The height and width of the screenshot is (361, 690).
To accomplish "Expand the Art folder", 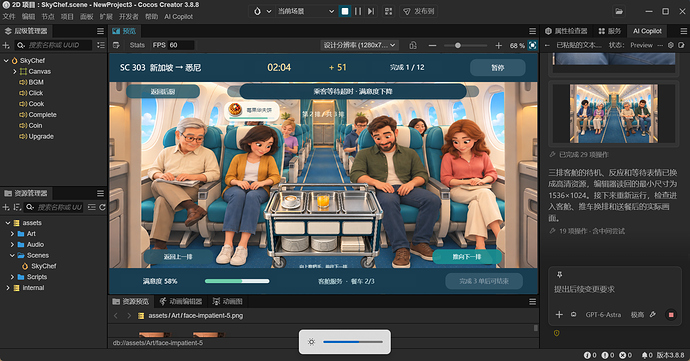I will pyautogui.click(x=12, y=234).
